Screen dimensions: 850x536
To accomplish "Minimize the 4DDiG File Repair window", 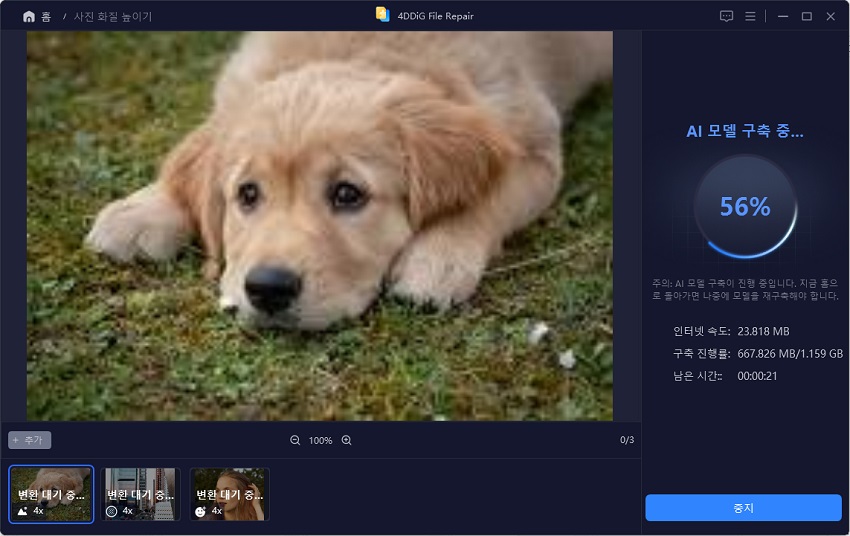I will pos(784,16).
